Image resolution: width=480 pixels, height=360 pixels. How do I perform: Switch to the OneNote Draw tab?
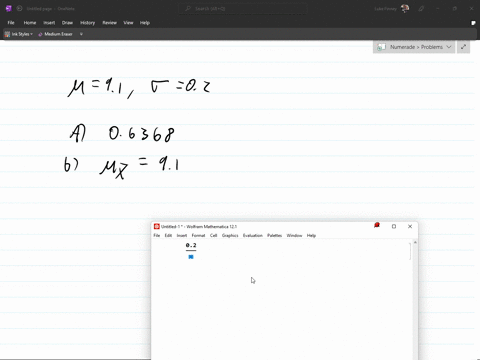coord(67,23)
